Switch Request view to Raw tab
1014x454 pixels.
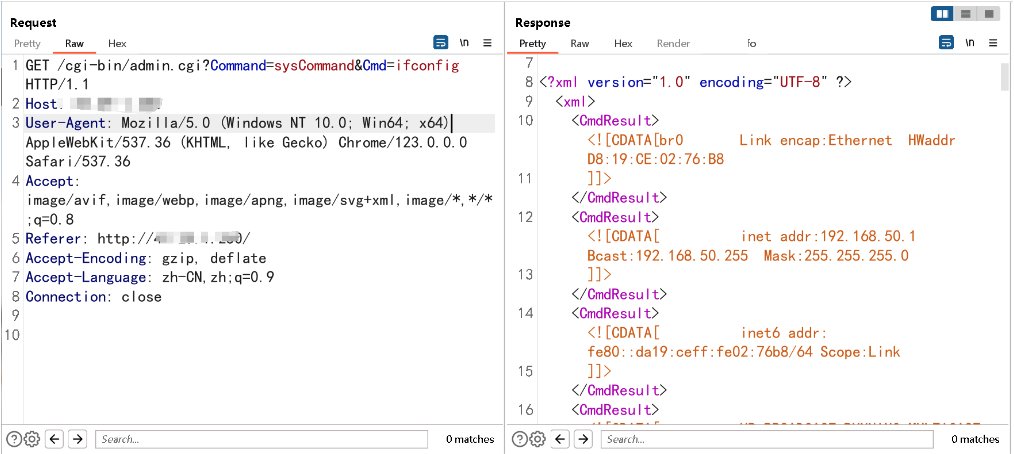74,44
